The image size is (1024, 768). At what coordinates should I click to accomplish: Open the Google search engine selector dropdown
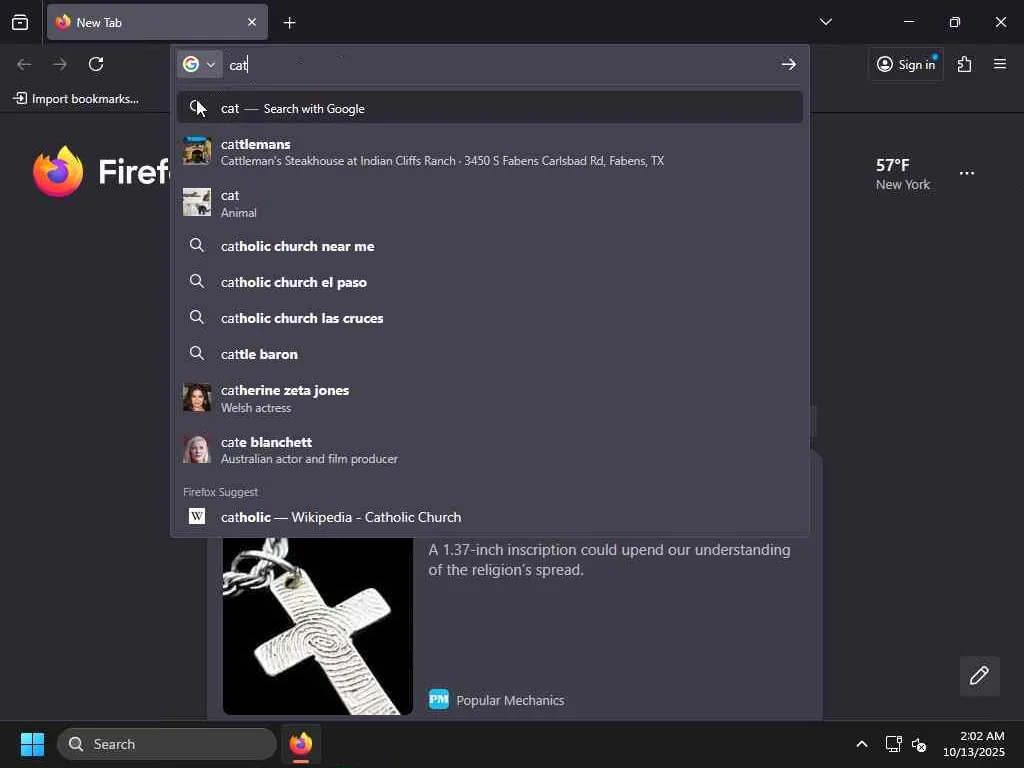[199, 64]
